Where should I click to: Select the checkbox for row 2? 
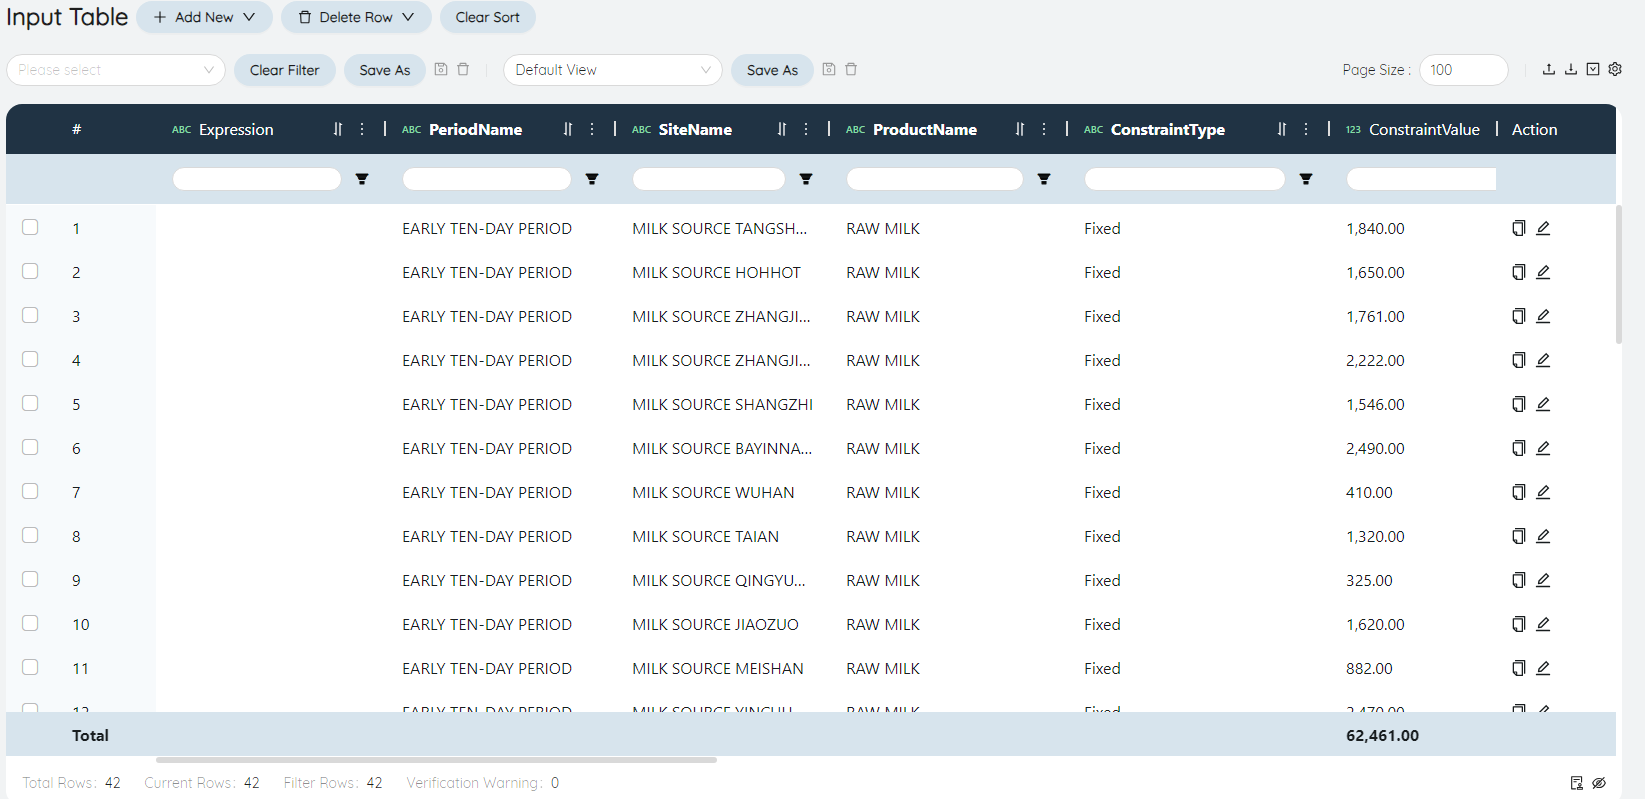coord(30,271)
